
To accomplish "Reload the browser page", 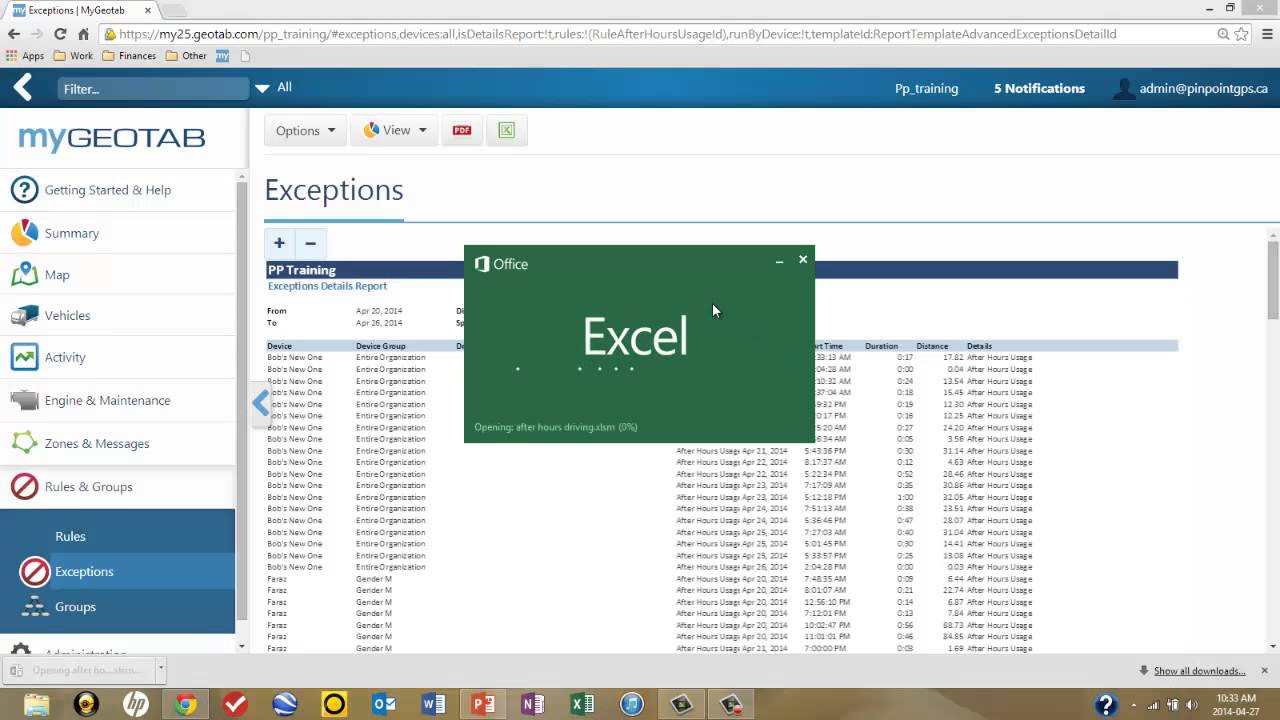I will pyautogui.click(x=60, y=34).
